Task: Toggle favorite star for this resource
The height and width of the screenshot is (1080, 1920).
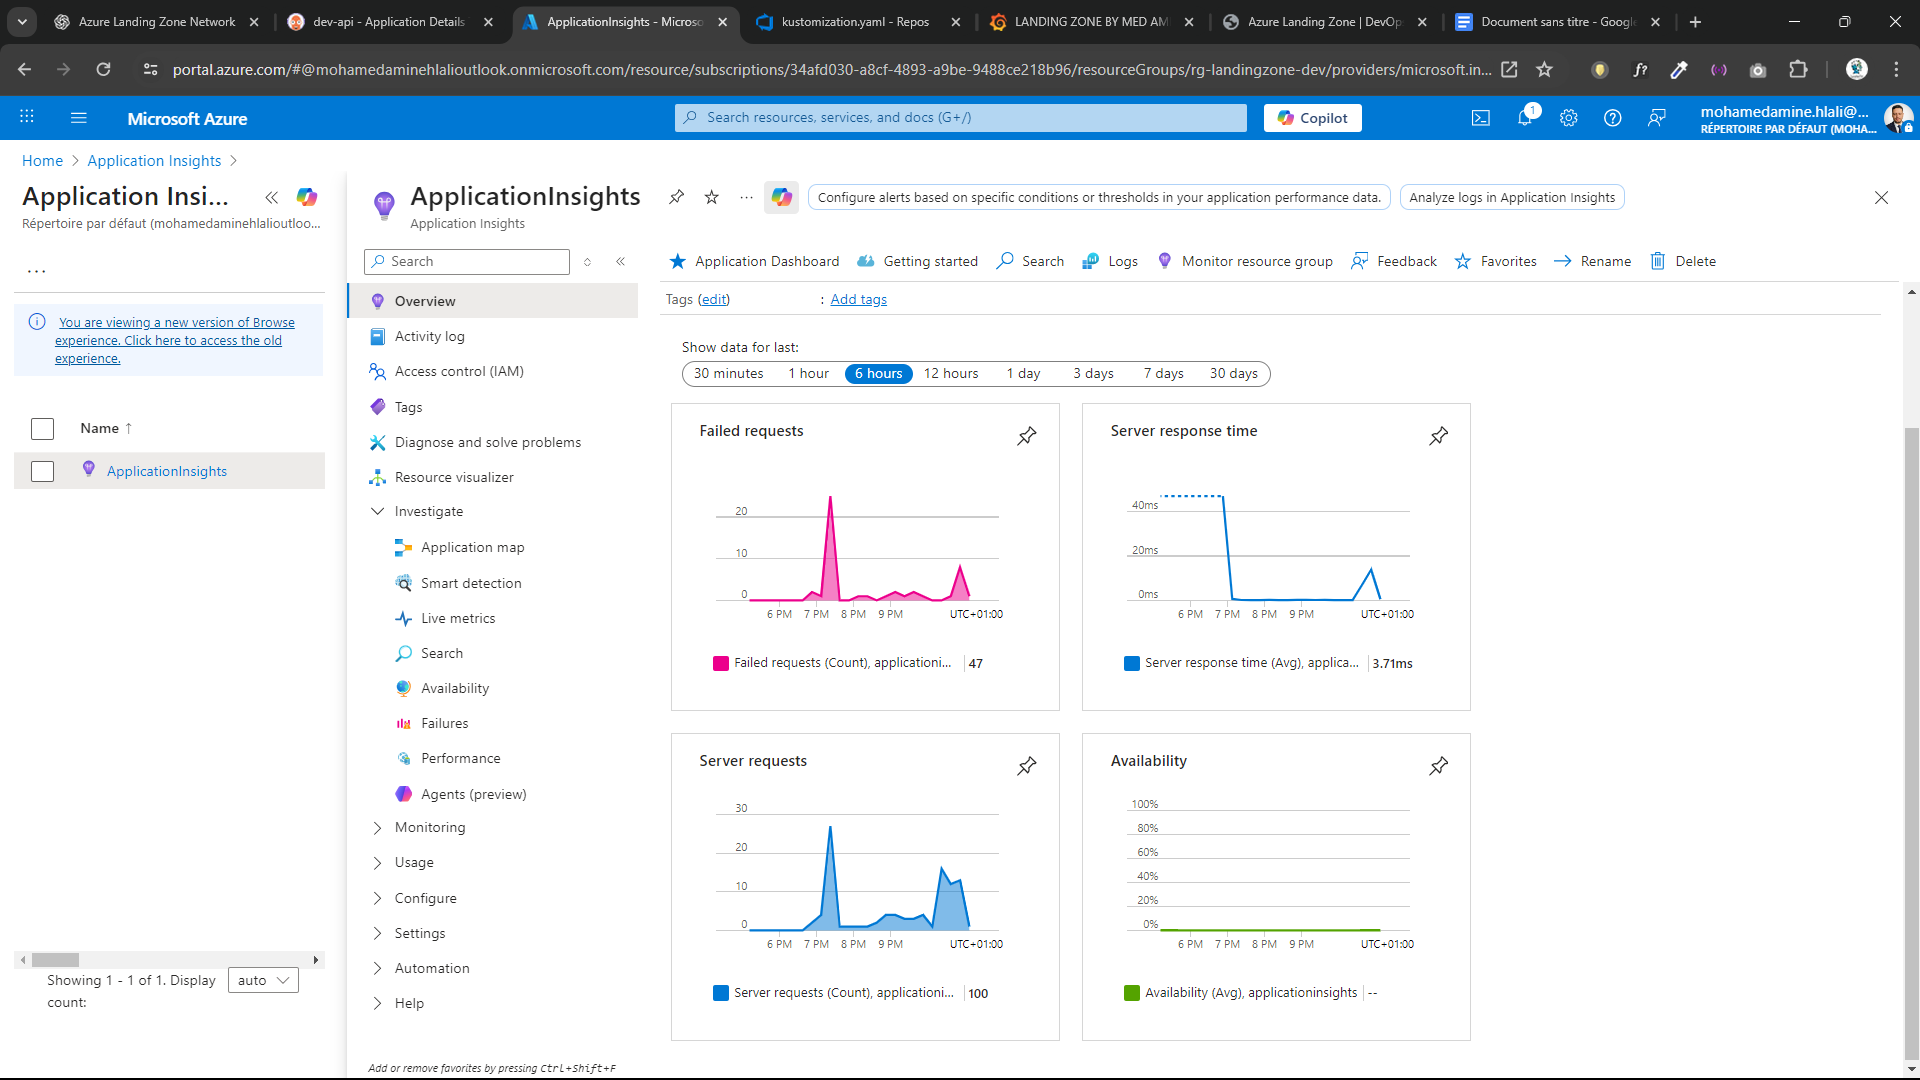Action: (711, 198)
